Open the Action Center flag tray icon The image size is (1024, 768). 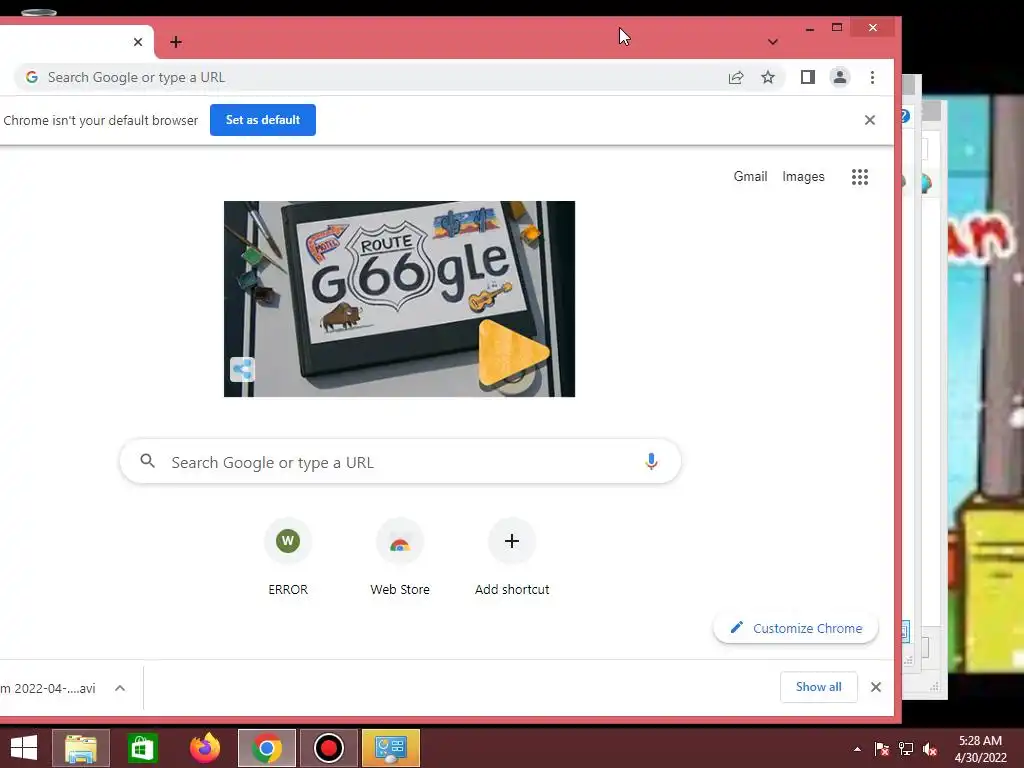pyautogui.click(x=882, y=749)
